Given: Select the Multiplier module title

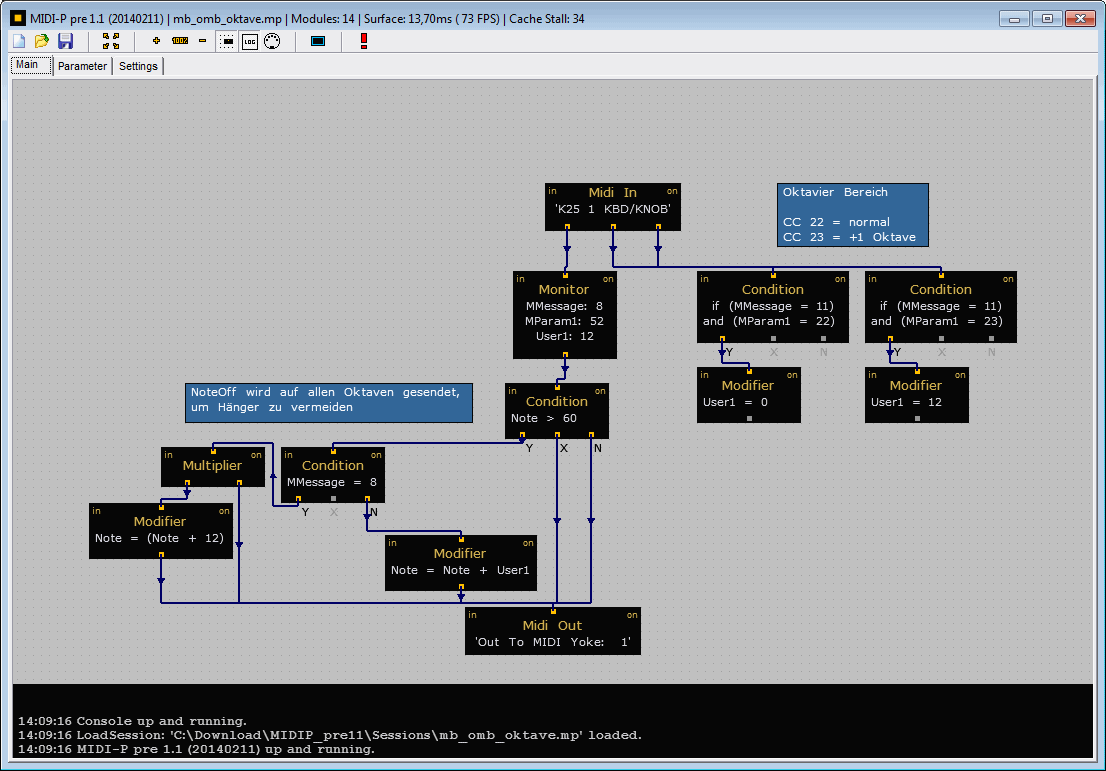Looking at the screenshot, I should point(212,466).
